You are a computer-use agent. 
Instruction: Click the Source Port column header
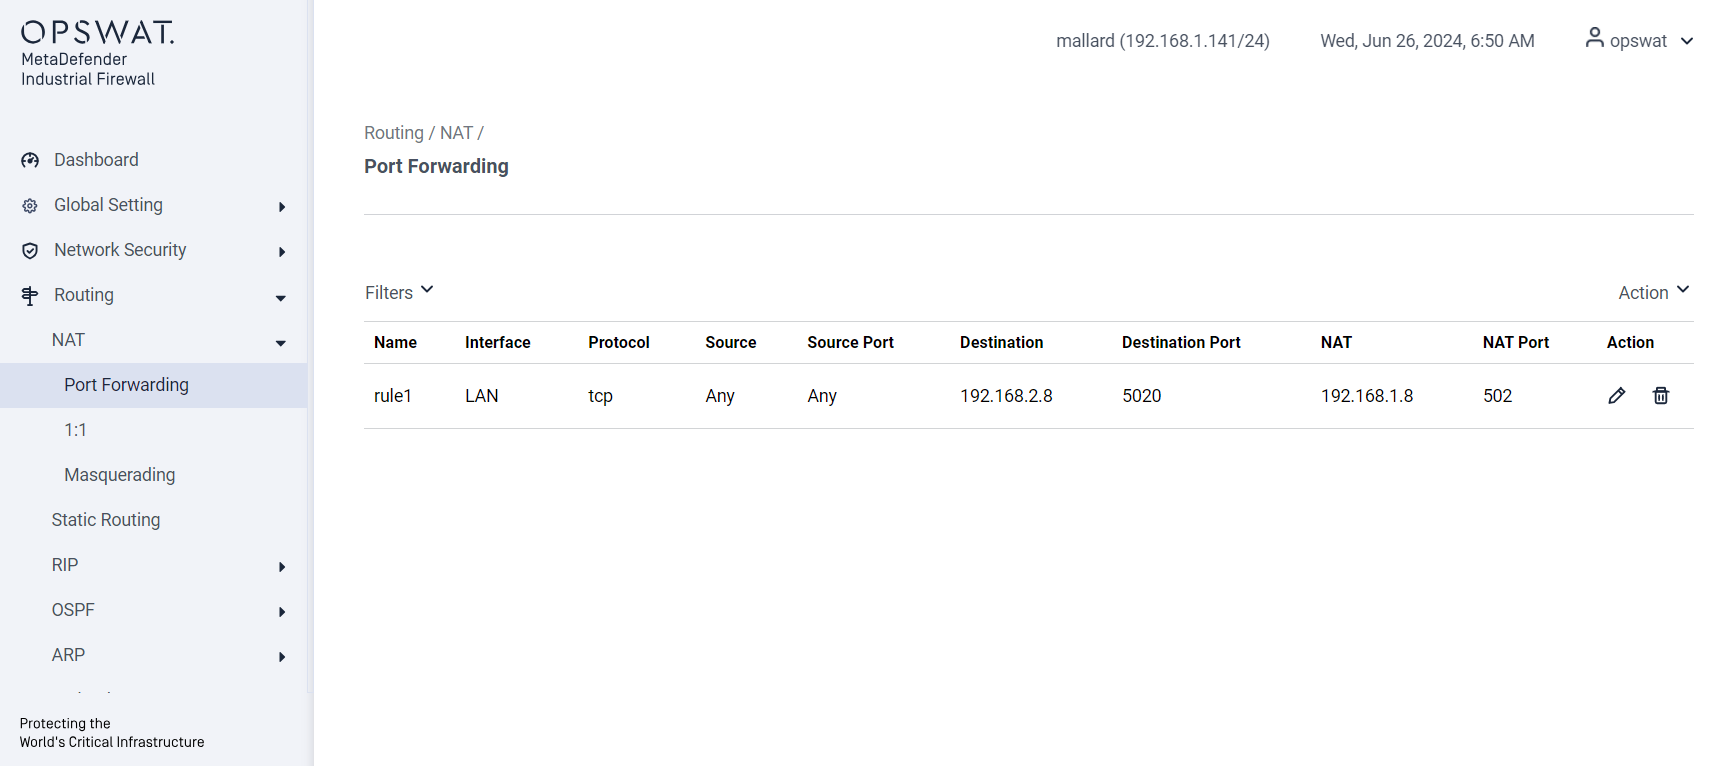(x=850, y=342)
